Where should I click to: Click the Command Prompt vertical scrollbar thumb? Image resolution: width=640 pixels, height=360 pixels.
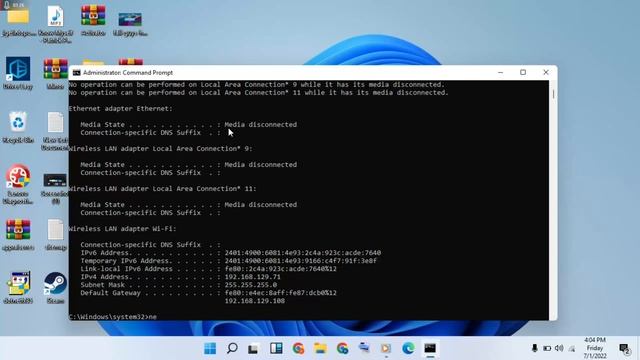[553, 94]
